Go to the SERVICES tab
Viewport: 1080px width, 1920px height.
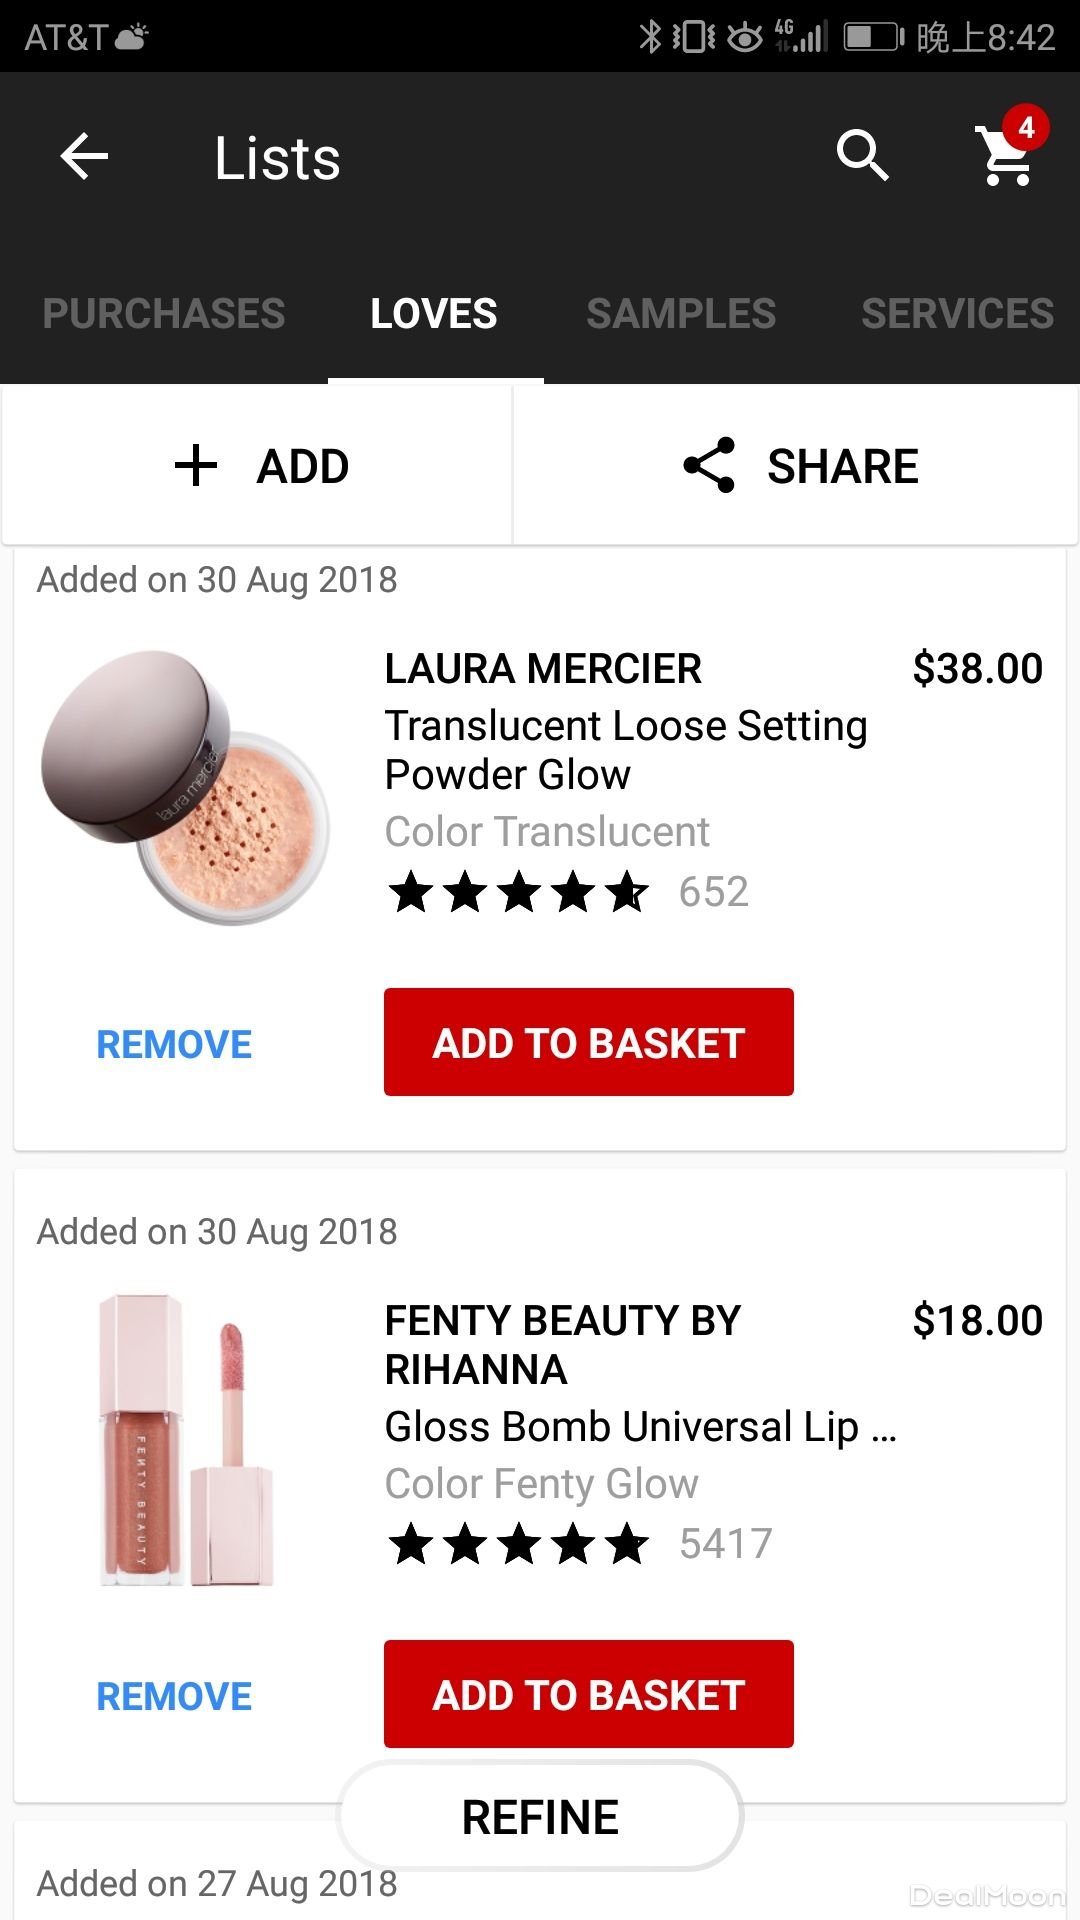point(957,313)
